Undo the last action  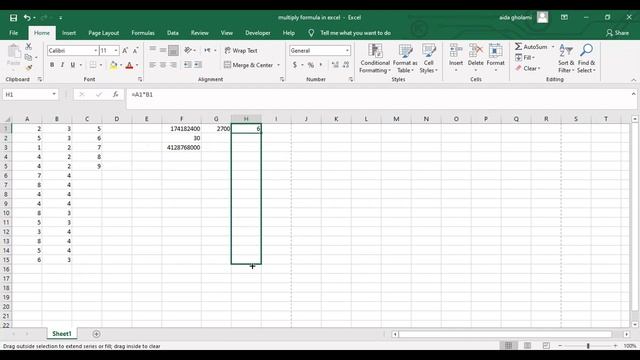[x=27, y=18]
